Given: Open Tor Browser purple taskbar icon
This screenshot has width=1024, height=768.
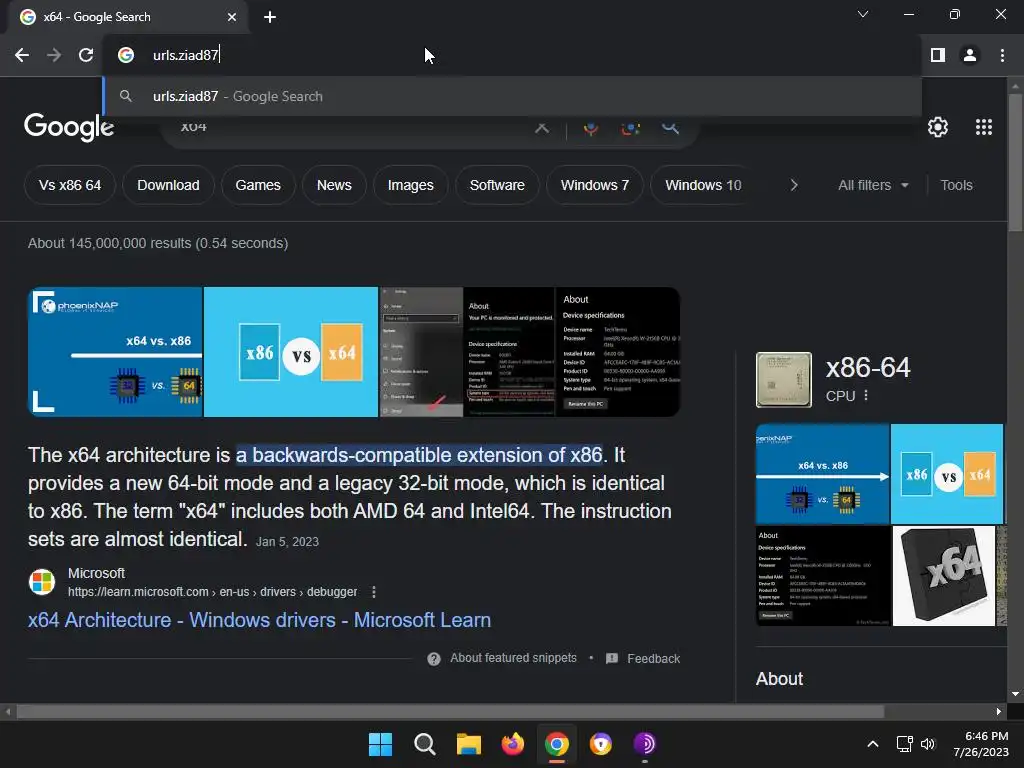Looking at the screenshot, I should tap(645, 744).
